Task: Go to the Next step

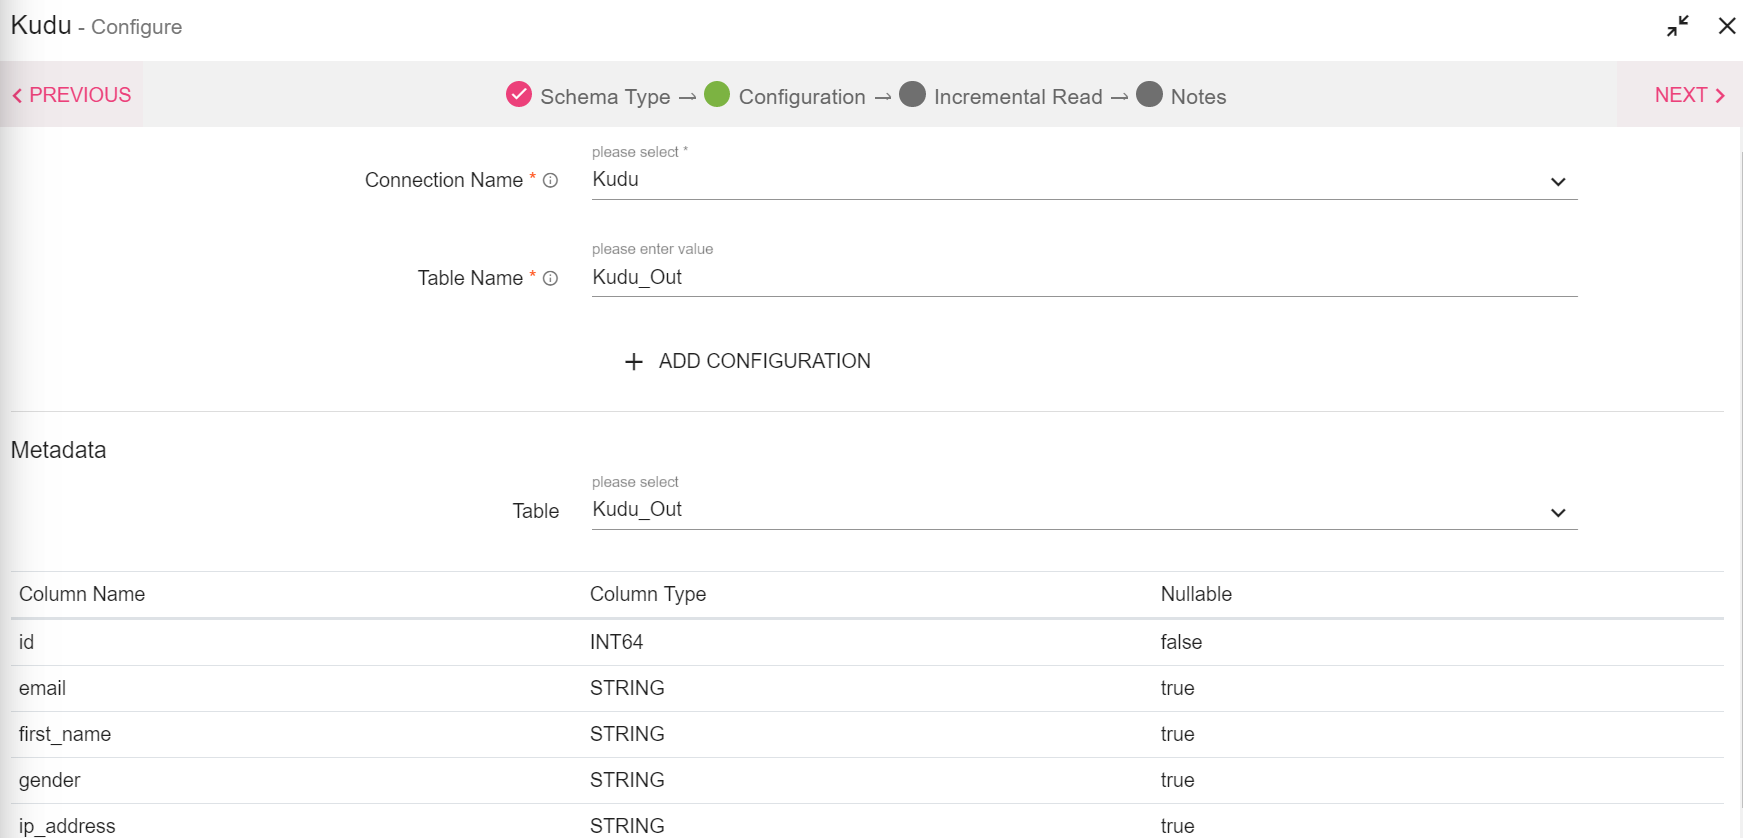Action: click(x=1689, y=95)
